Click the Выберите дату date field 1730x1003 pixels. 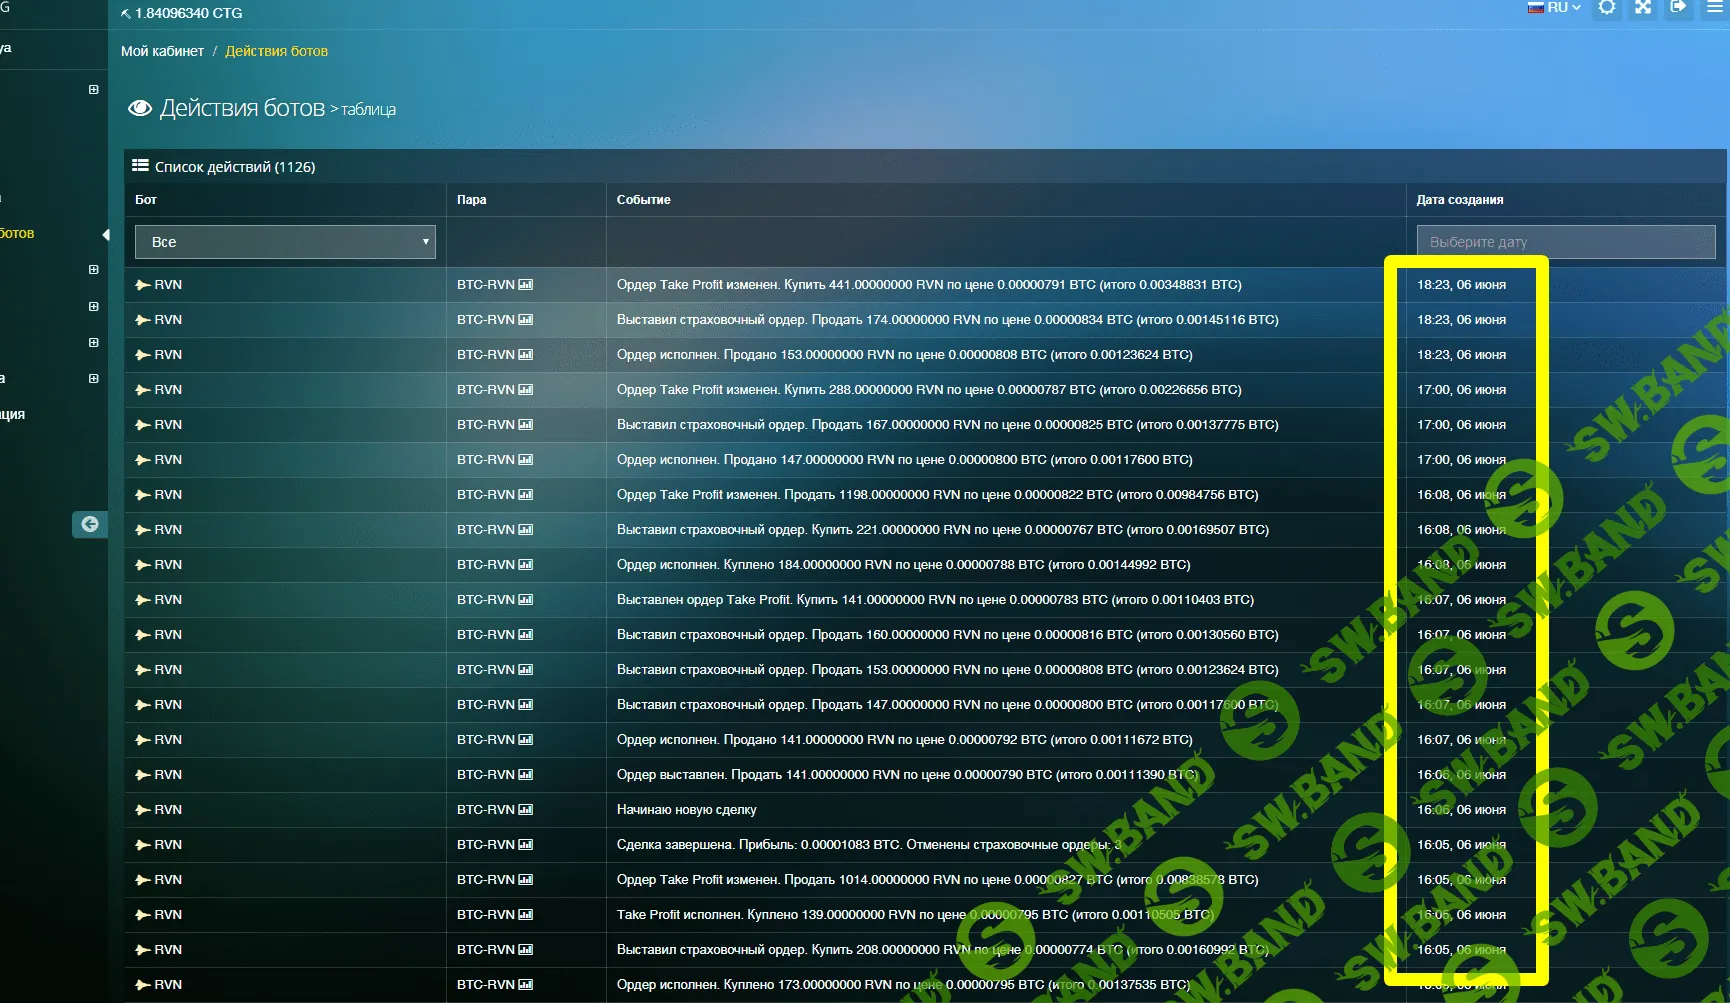tap(1565, 242)
